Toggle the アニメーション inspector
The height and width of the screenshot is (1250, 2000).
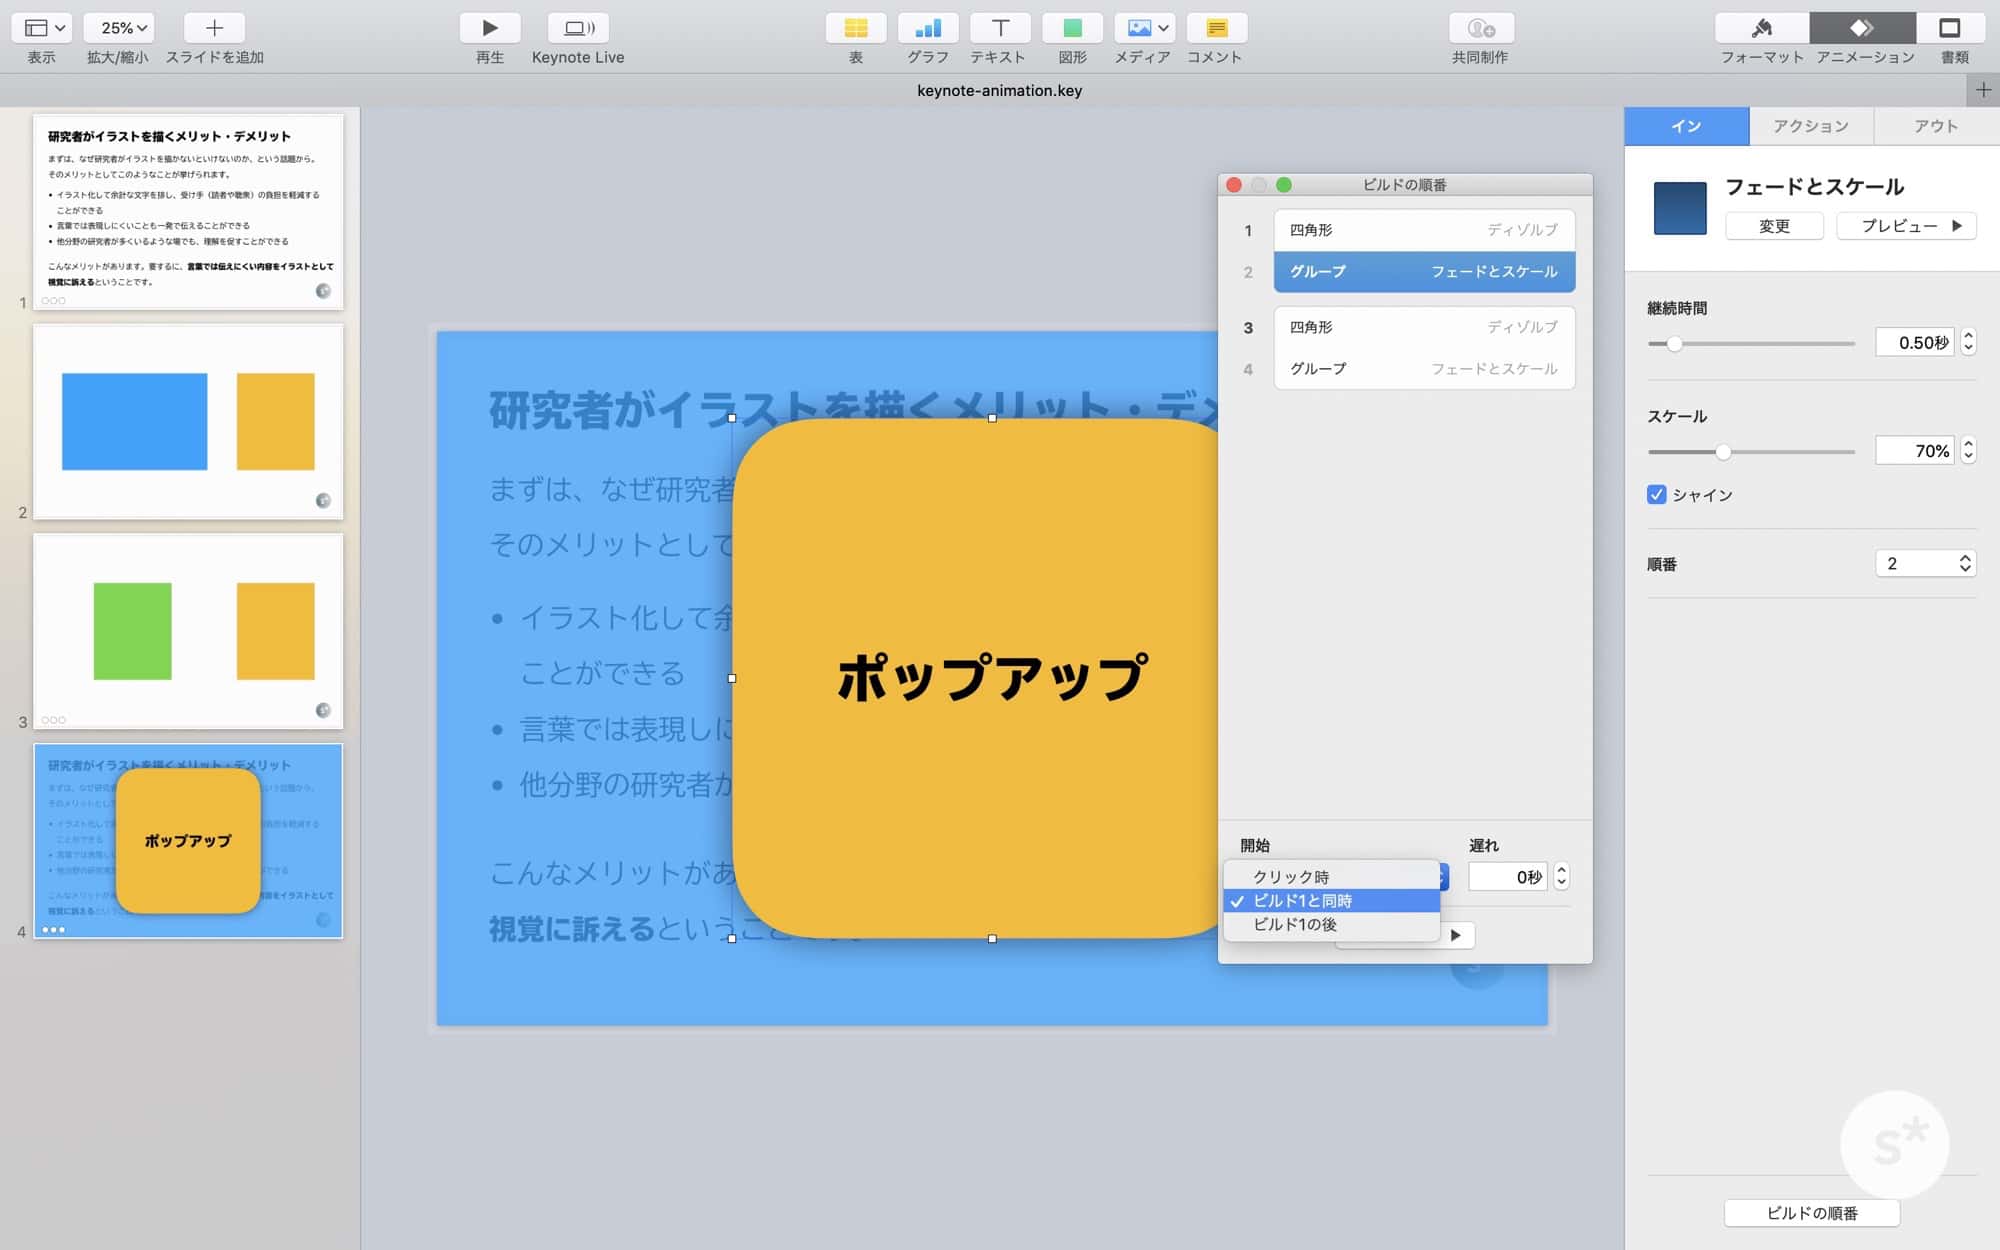pyautogui.click(x=1862, y=28)
